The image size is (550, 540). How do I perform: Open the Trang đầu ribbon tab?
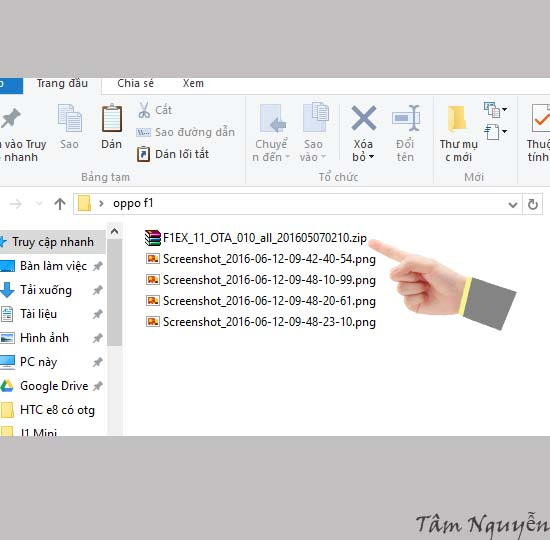tap(62, 84)
